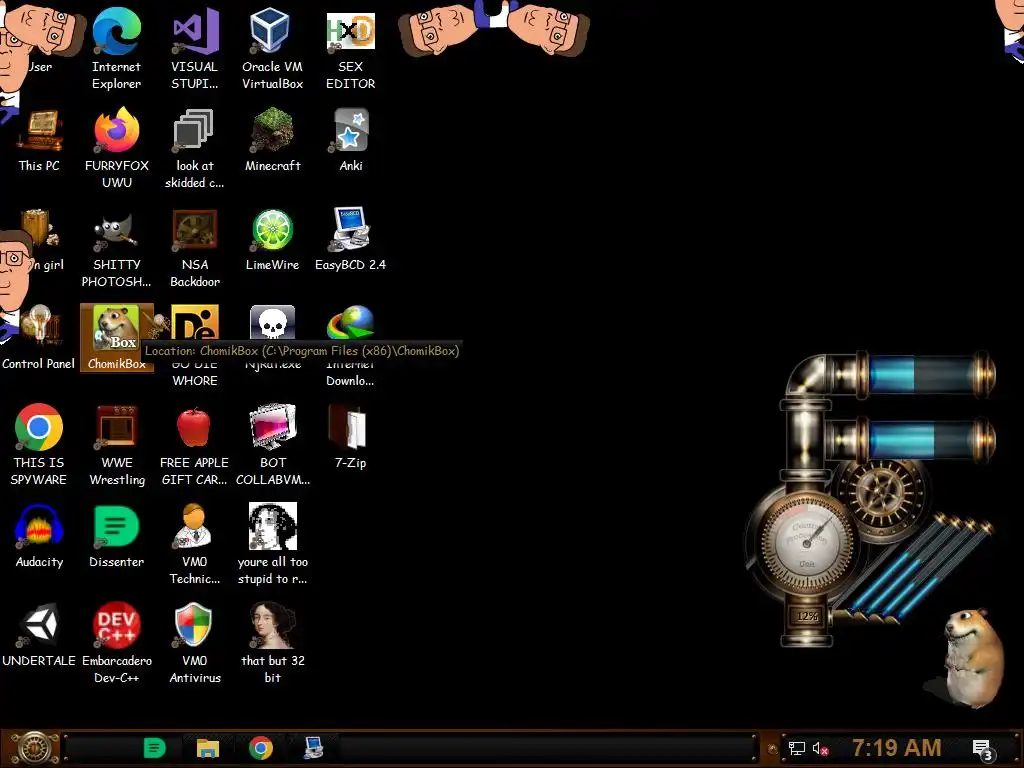Click the computer icon in the taskbar

coord(314,748)
